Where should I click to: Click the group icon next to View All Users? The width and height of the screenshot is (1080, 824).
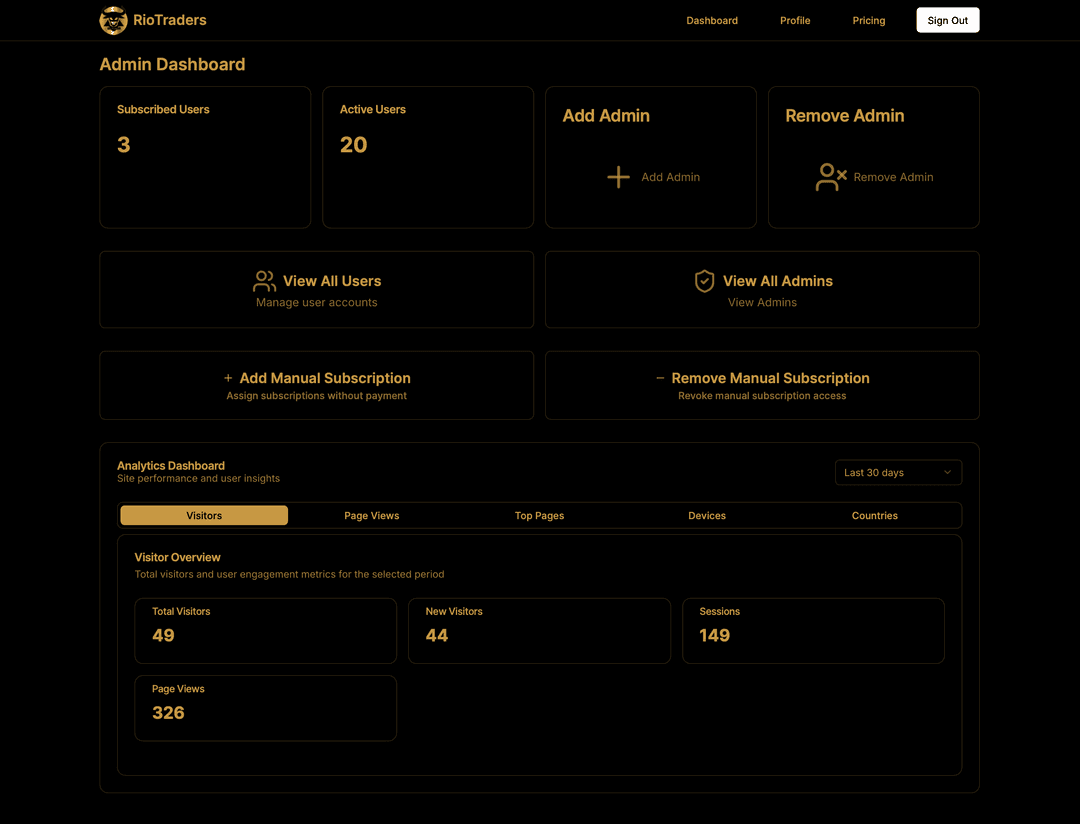[264, 281]
